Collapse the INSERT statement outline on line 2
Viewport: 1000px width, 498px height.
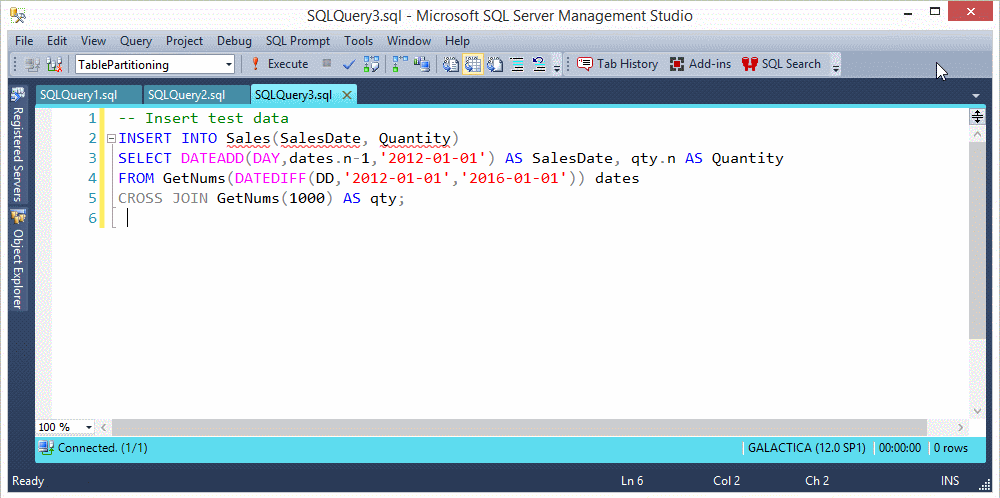(111, 139)
